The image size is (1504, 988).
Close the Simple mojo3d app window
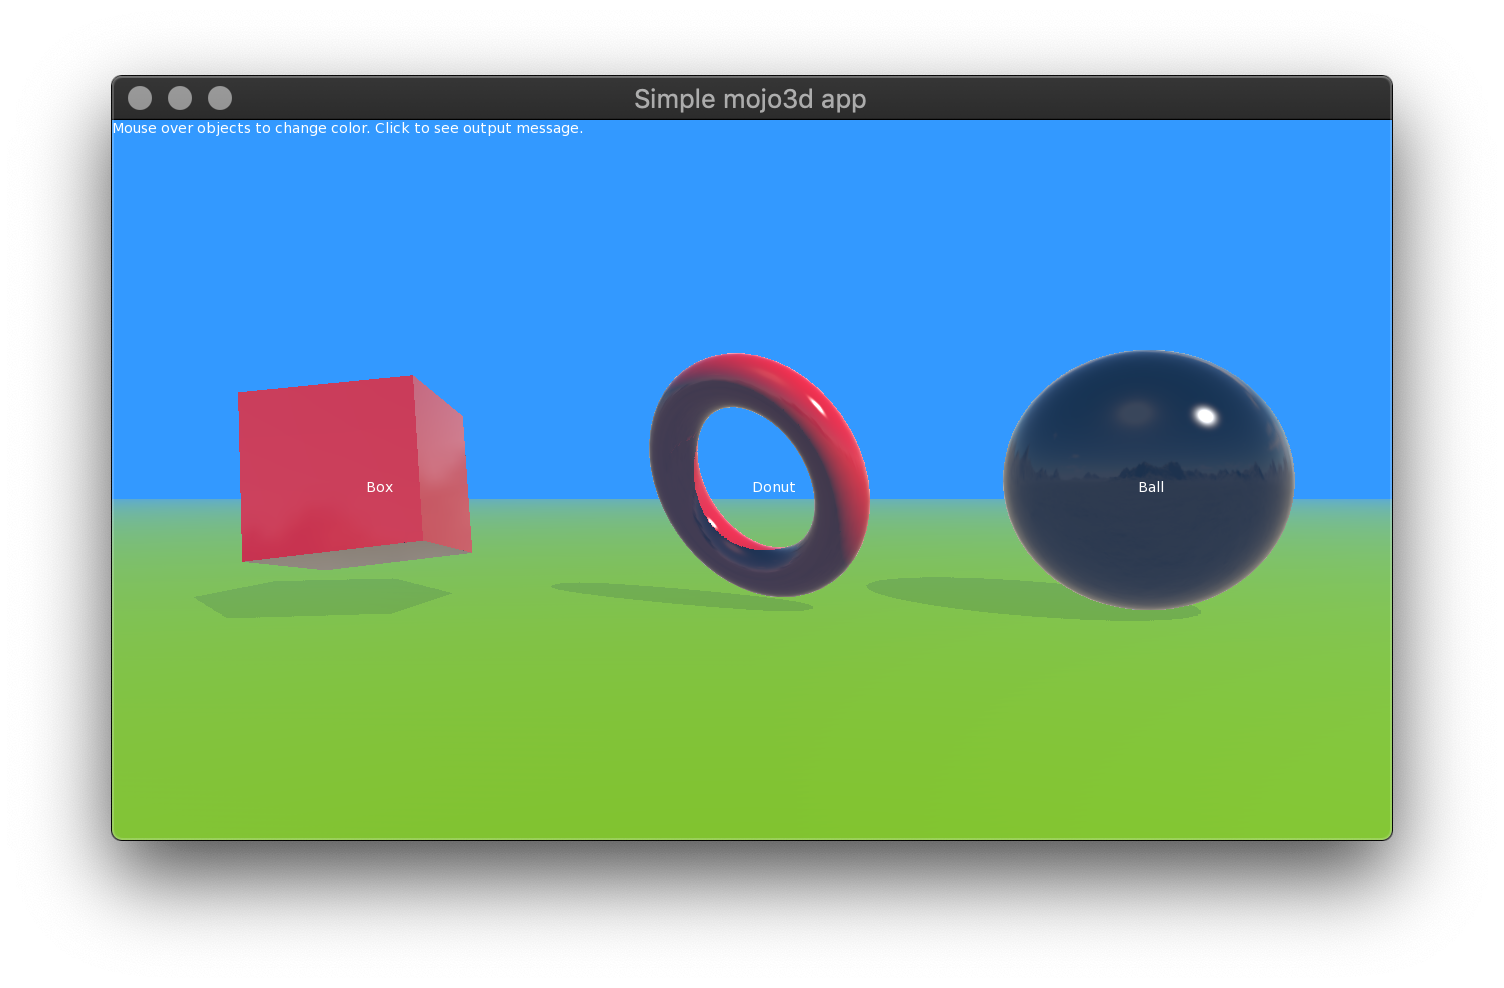pyautogui.click(x=140, y=98)
